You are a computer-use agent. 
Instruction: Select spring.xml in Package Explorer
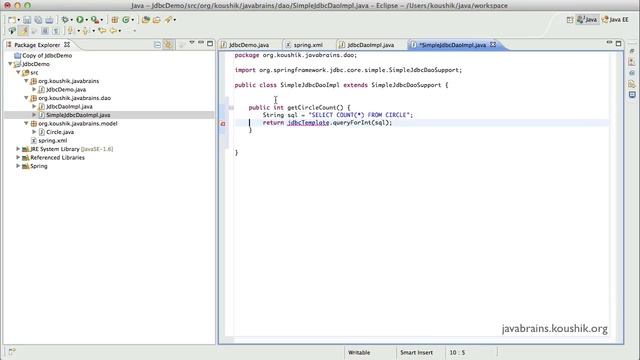(53, 140)
